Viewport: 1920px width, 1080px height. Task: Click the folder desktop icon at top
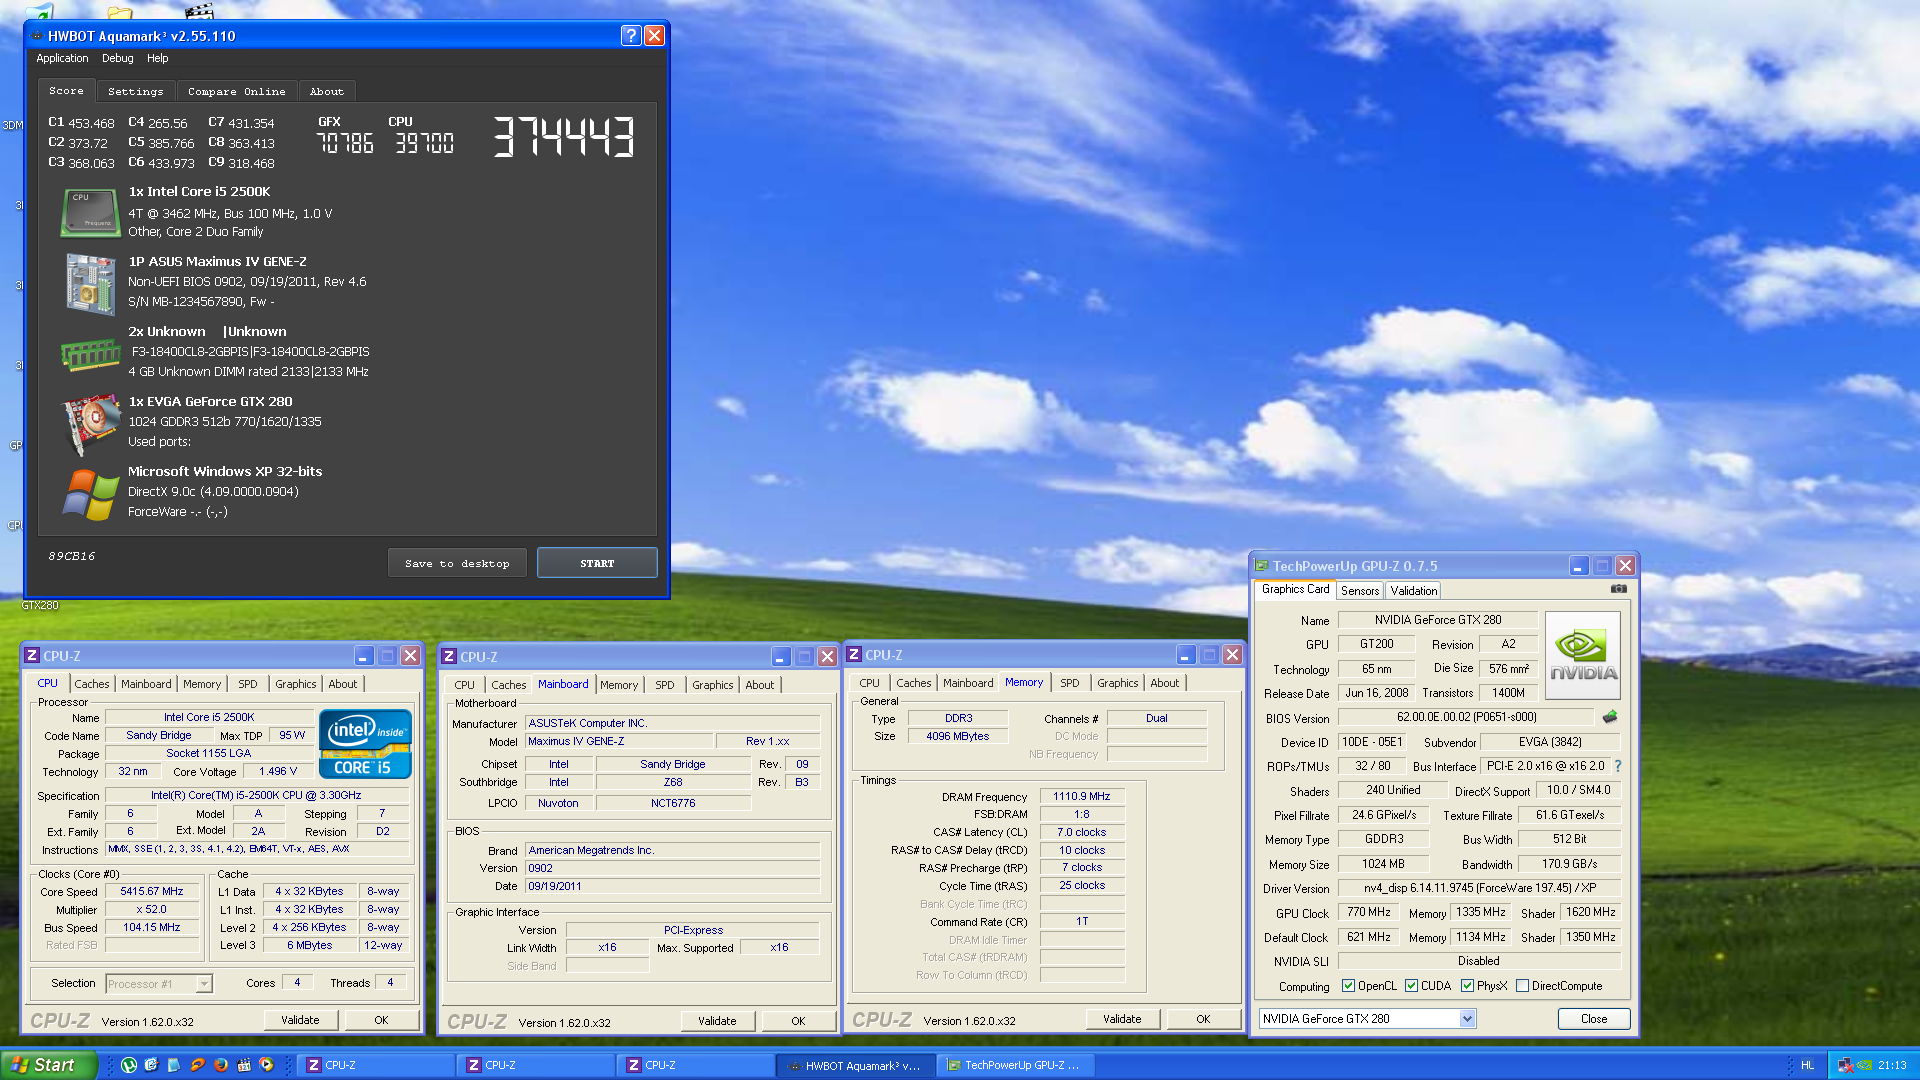point(120,12)
